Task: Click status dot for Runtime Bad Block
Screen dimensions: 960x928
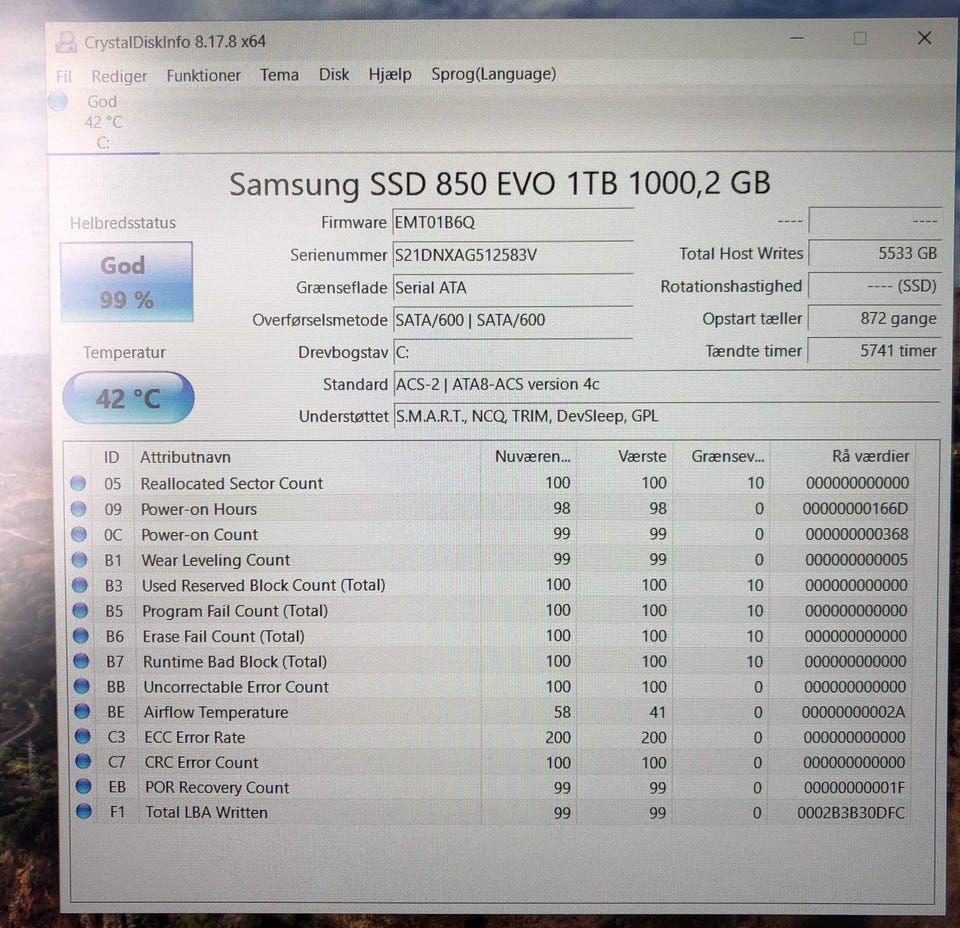Action: tap(81, 662)
